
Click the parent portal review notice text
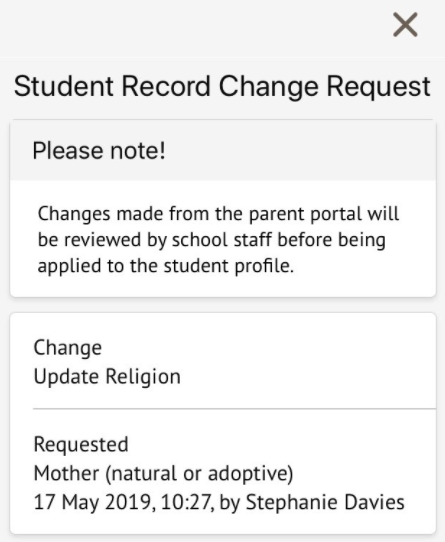pos(219,240)
